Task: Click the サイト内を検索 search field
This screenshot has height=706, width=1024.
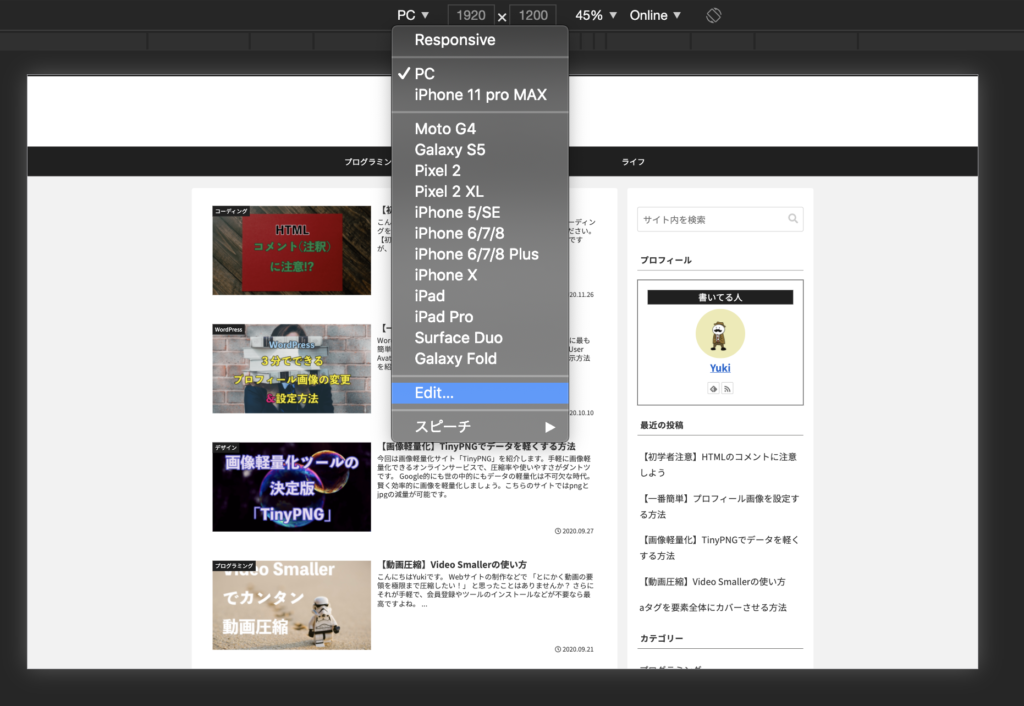Action: 720,219
